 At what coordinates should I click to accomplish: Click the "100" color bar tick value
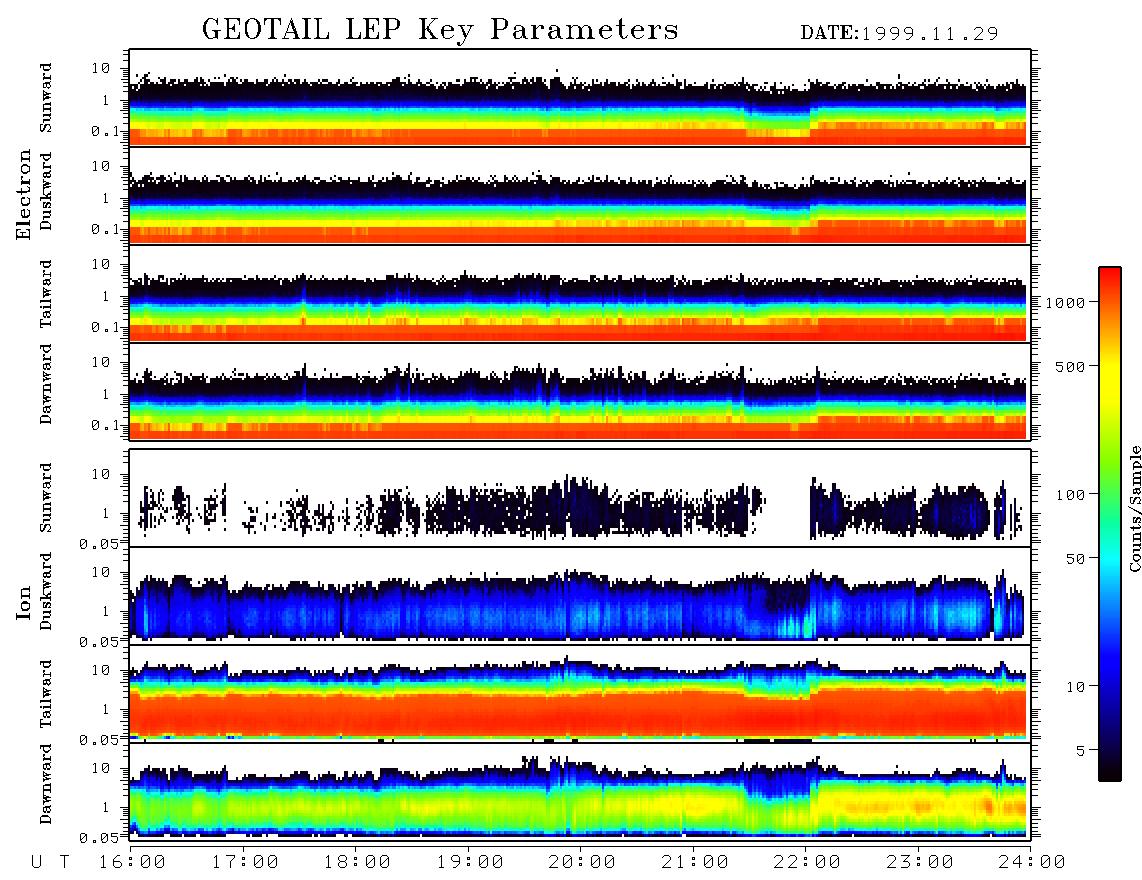[1069, 495]
